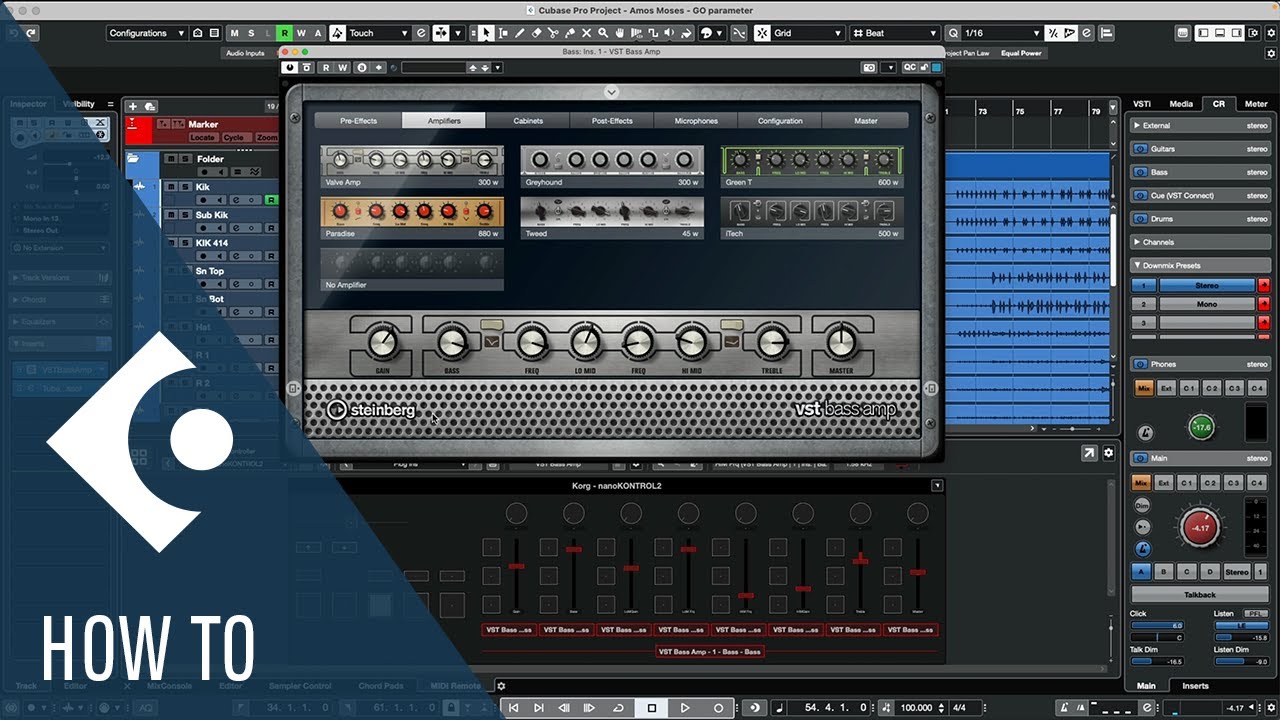Enable the Bass channel in Control Room
Viewport: 1280px width, 720px height.
[x=1139, y=172]
